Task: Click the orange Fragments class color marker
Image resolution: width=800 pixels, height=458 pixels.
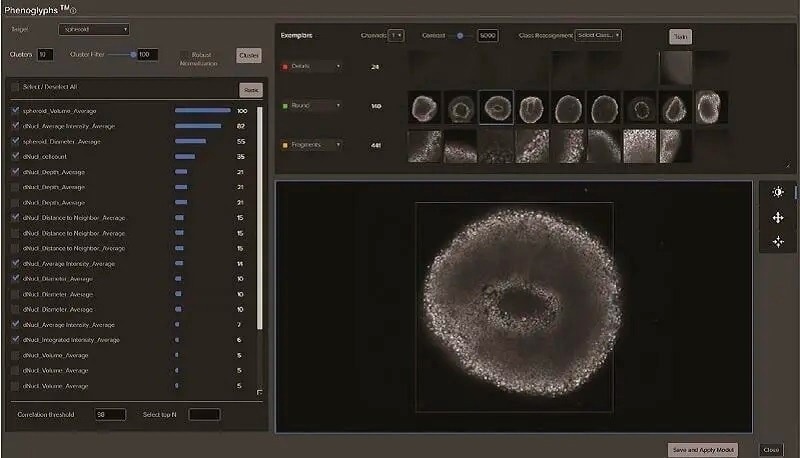Action: 285,145
